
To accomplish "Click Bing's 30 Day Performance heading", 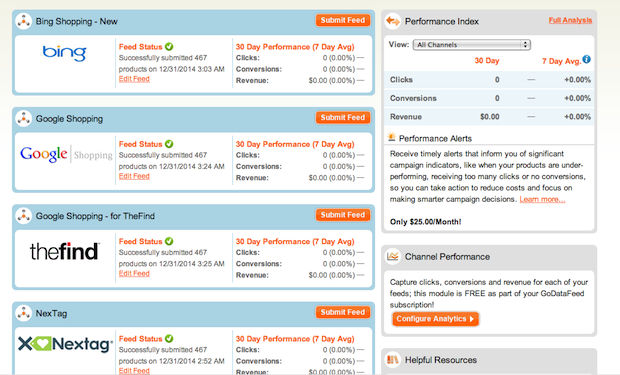I will point(295,47).
